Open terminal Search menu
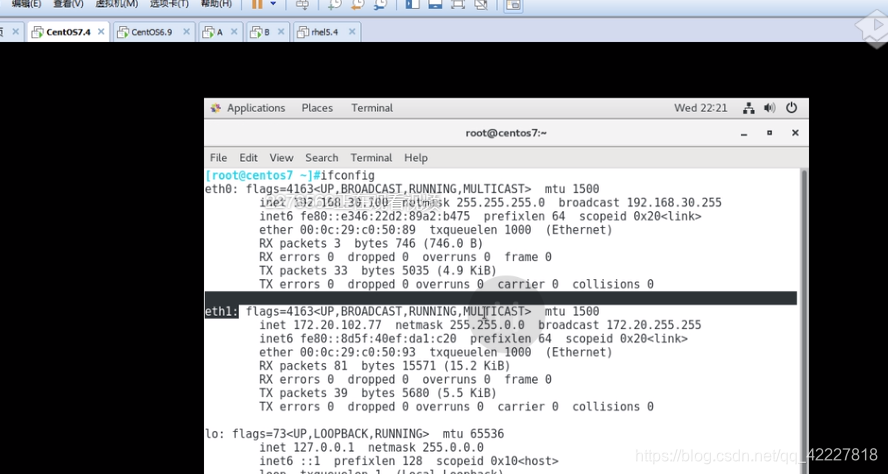888x474 pixels. [x=322, y=158]
